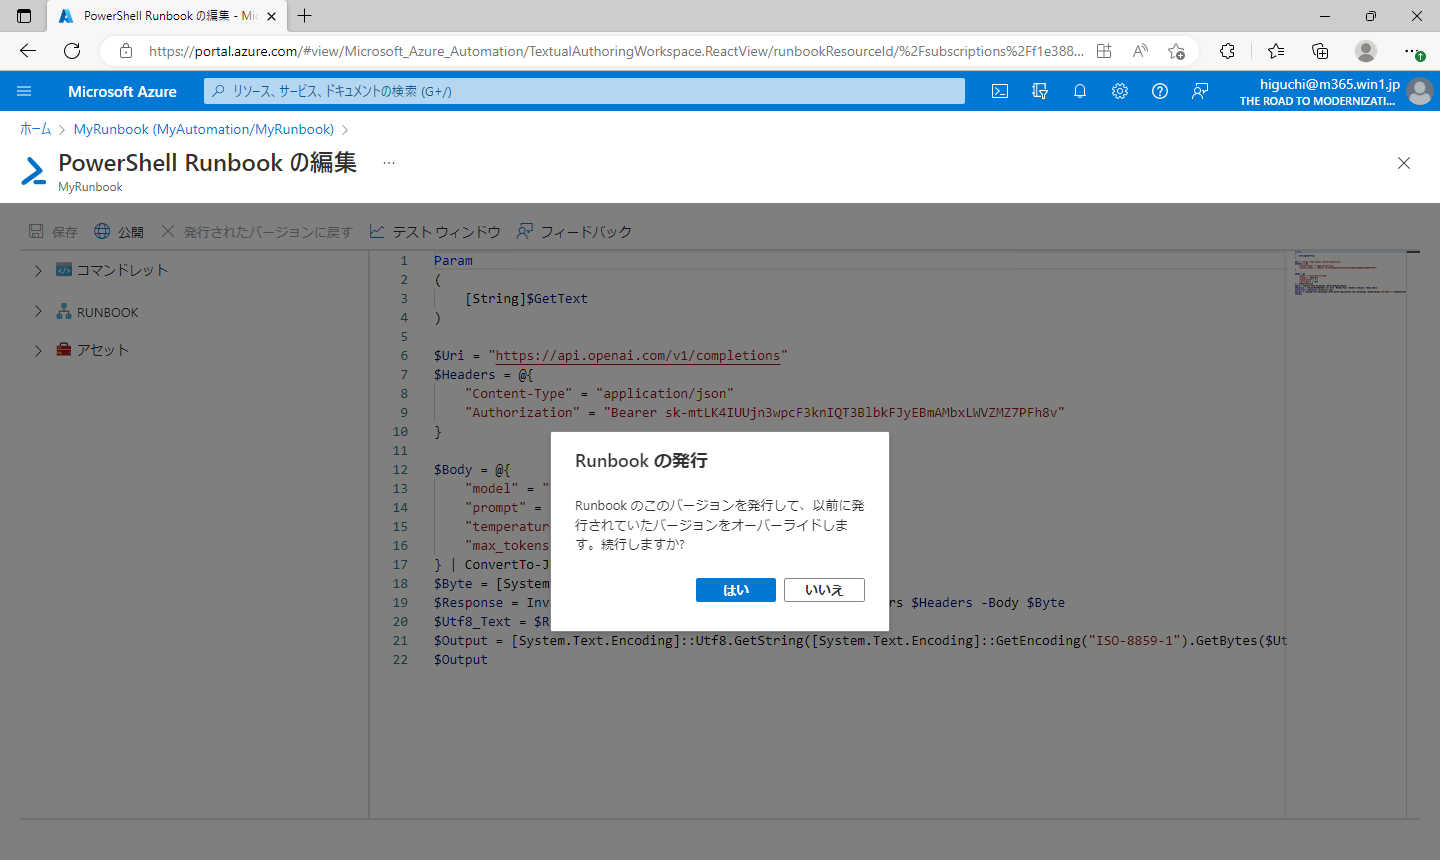Click the $Output text on line 22
Image resolution: width=1440 pixels, height=860 pixels.
point(461,659)
